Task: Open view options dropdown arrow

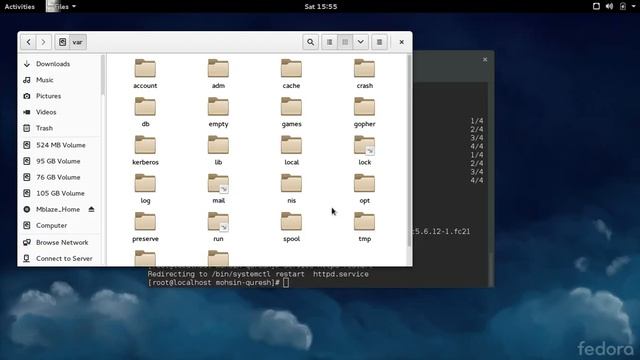Action: point(361,42)
